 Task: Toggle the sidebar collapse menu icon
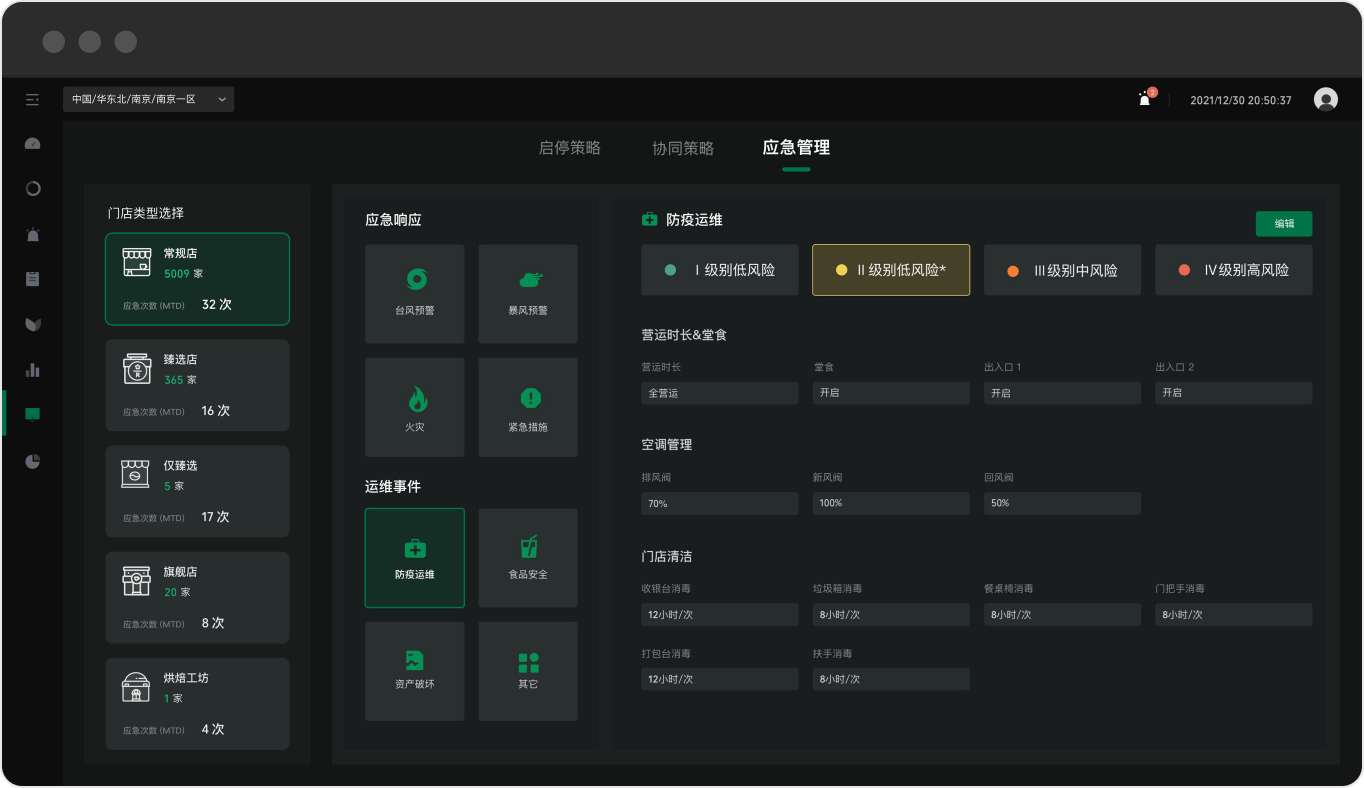pos(33,100)
